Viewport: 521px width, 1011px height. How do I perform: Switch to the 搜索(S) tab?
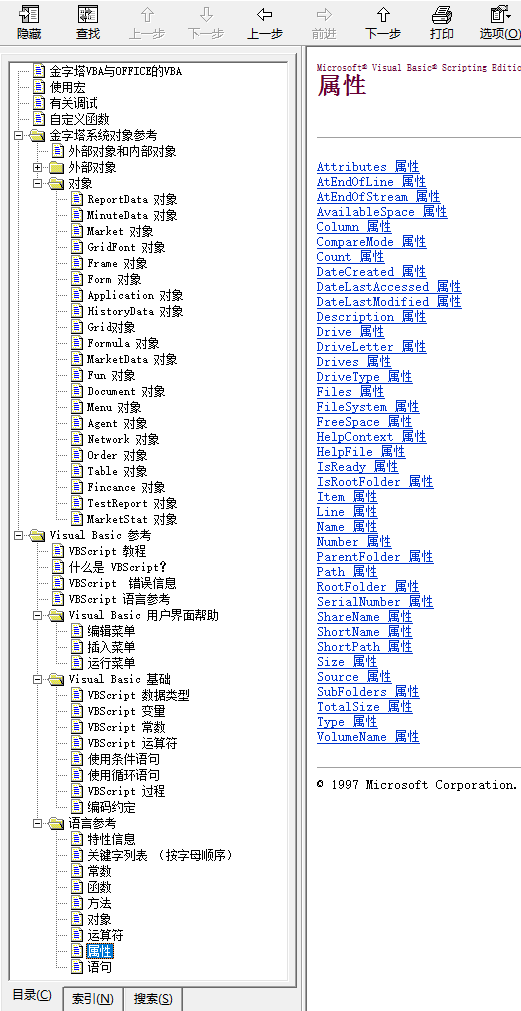coord(153,999)
